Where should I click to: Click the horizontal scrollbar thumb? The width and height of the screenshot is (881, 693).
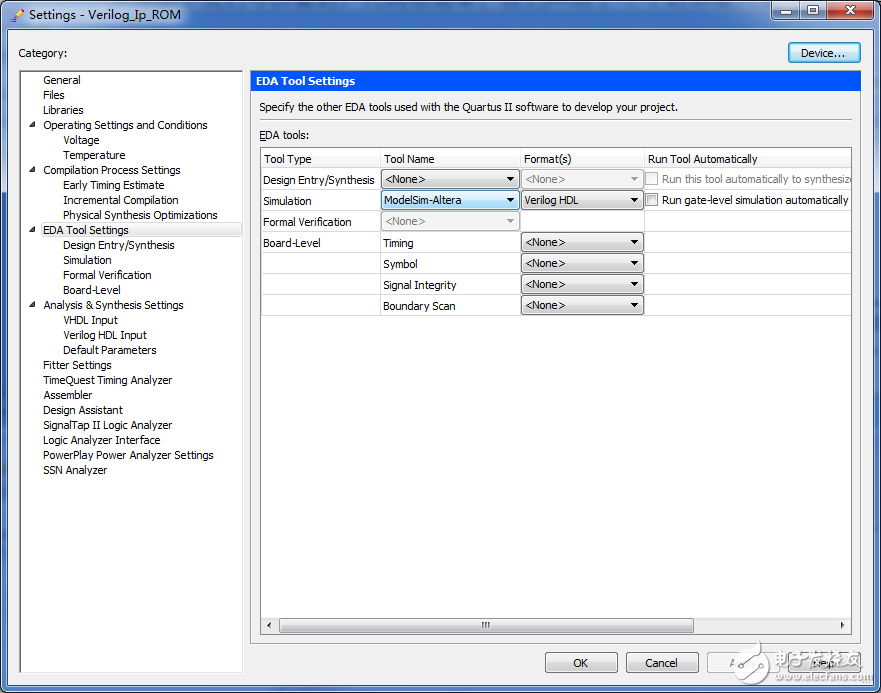tap(486, 625)
